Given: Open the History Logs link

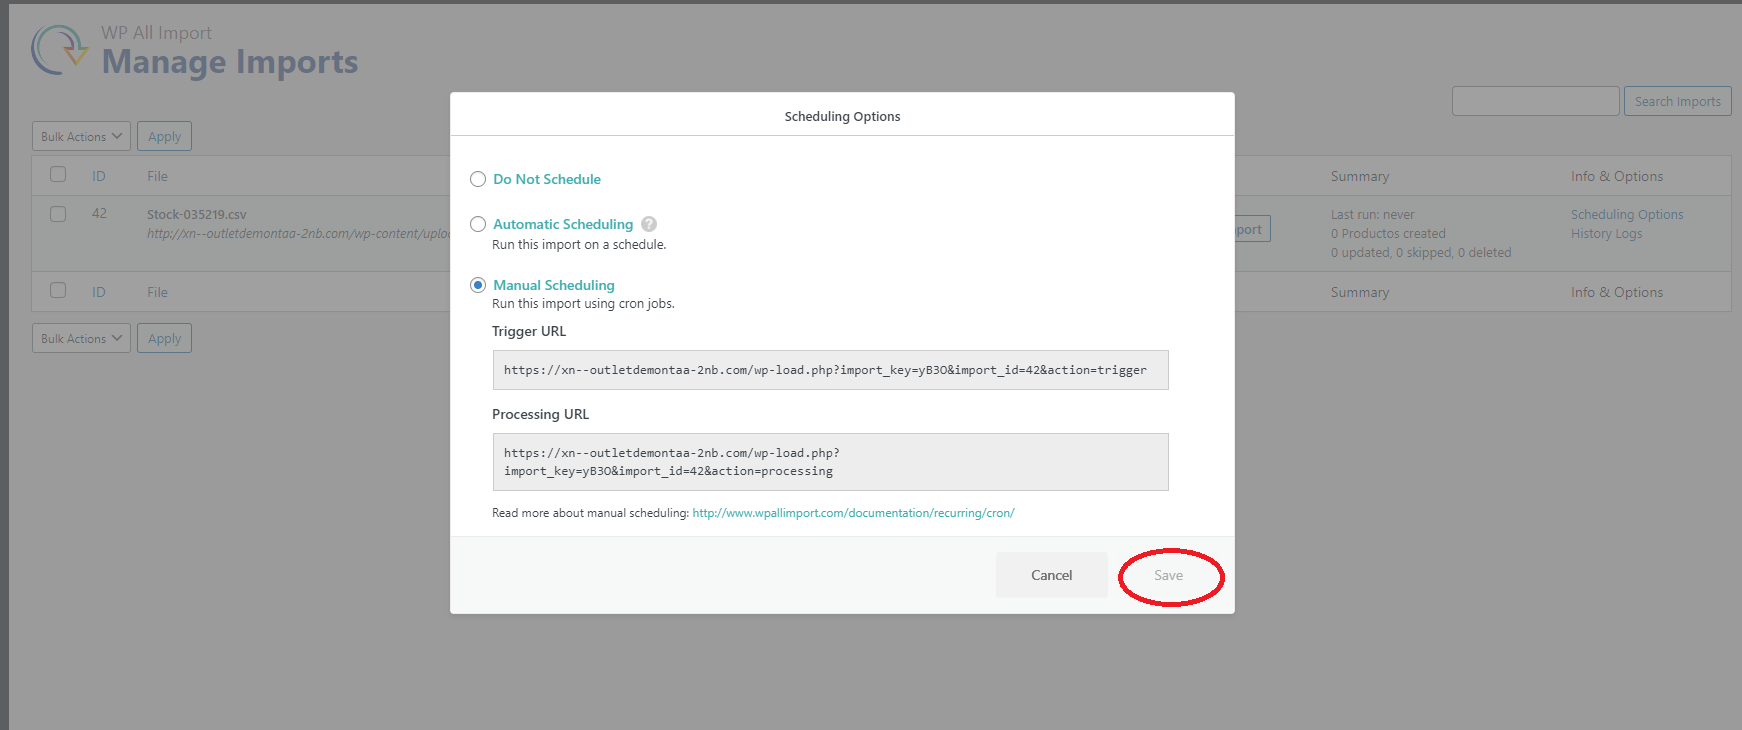Looking at the screenshot, I should click(1606, 234).
